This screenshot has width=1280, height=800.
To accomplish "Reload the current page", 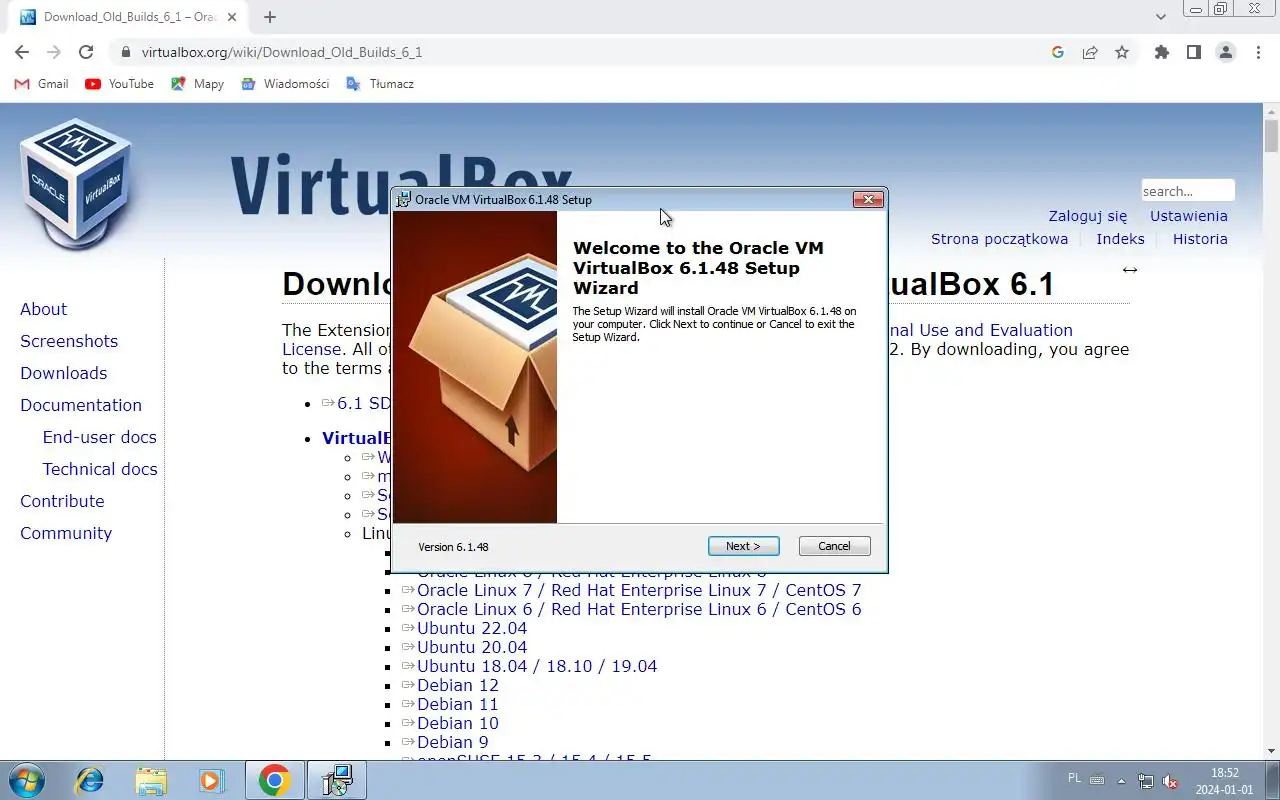I will 86,52.
